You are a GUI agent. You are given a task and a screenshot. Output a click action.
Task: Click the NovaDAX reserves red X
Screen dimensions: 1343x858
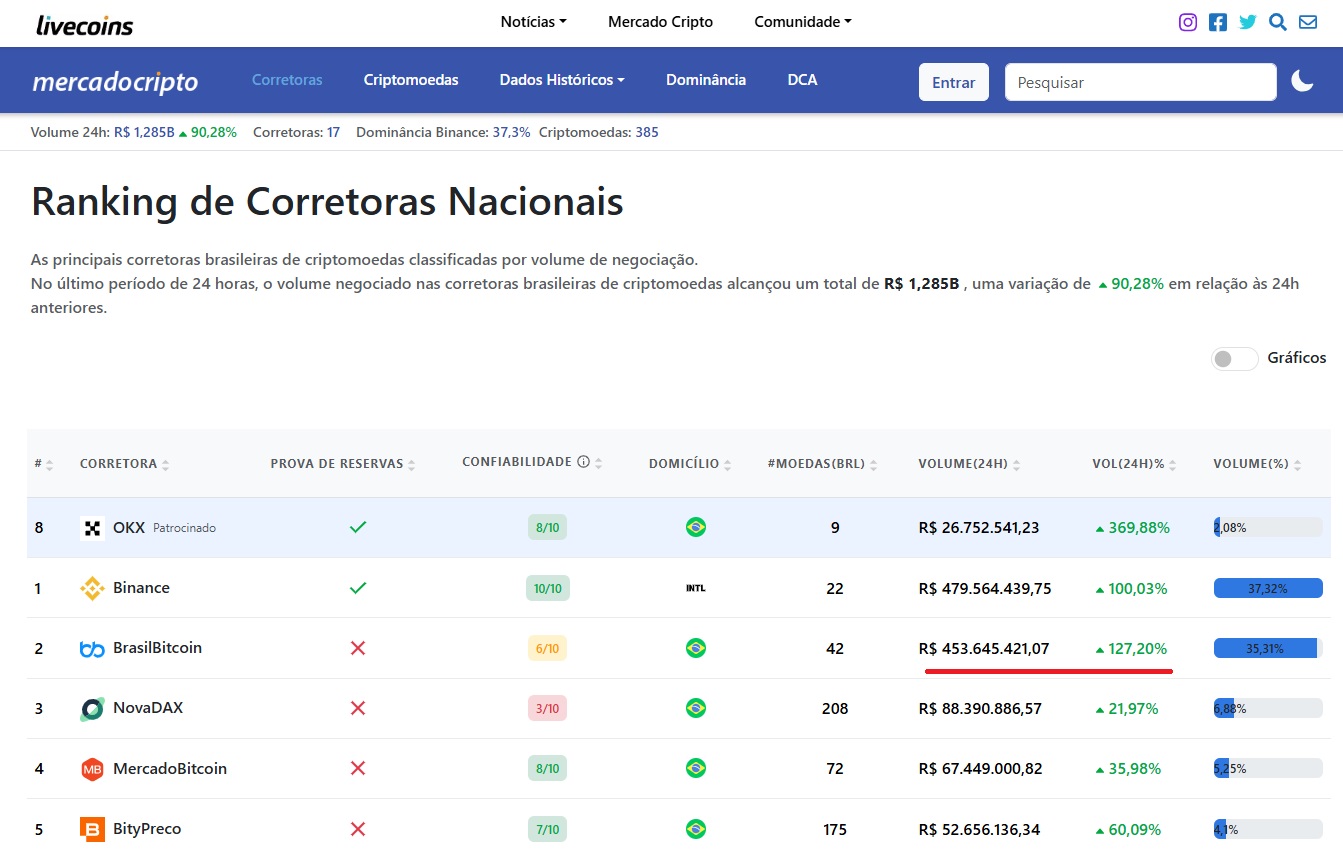click(x=358, y=708)
